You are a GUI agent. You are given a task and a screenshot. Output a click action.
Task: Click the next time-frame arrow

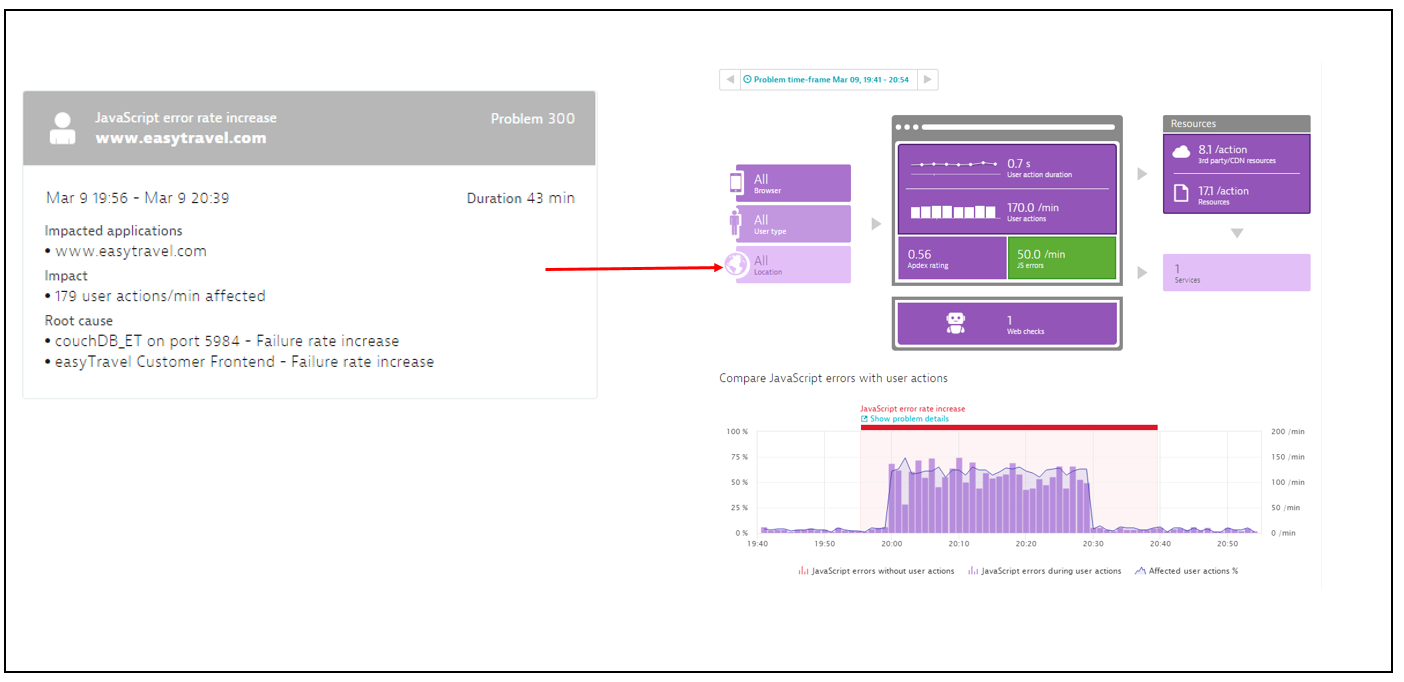click(927, 79)
